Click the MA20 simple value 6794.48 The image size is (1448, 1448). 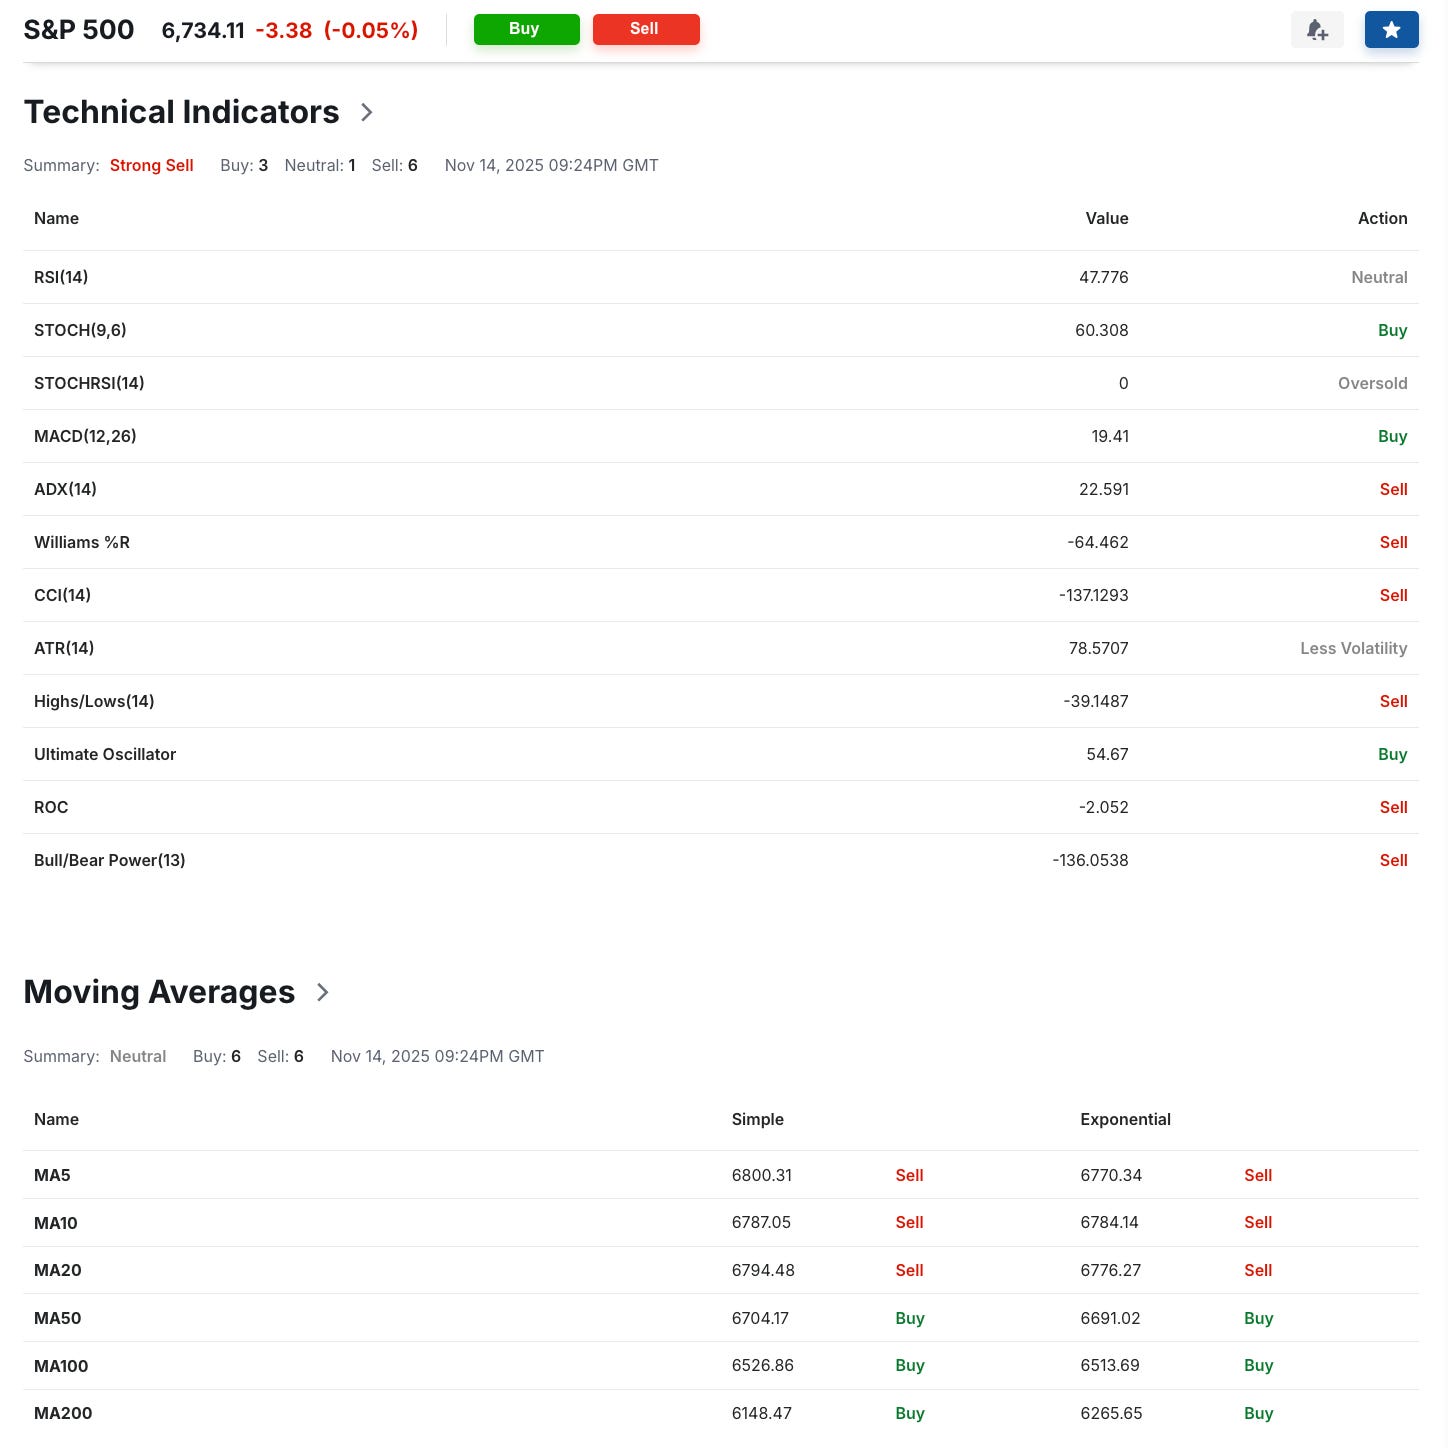764,1270
